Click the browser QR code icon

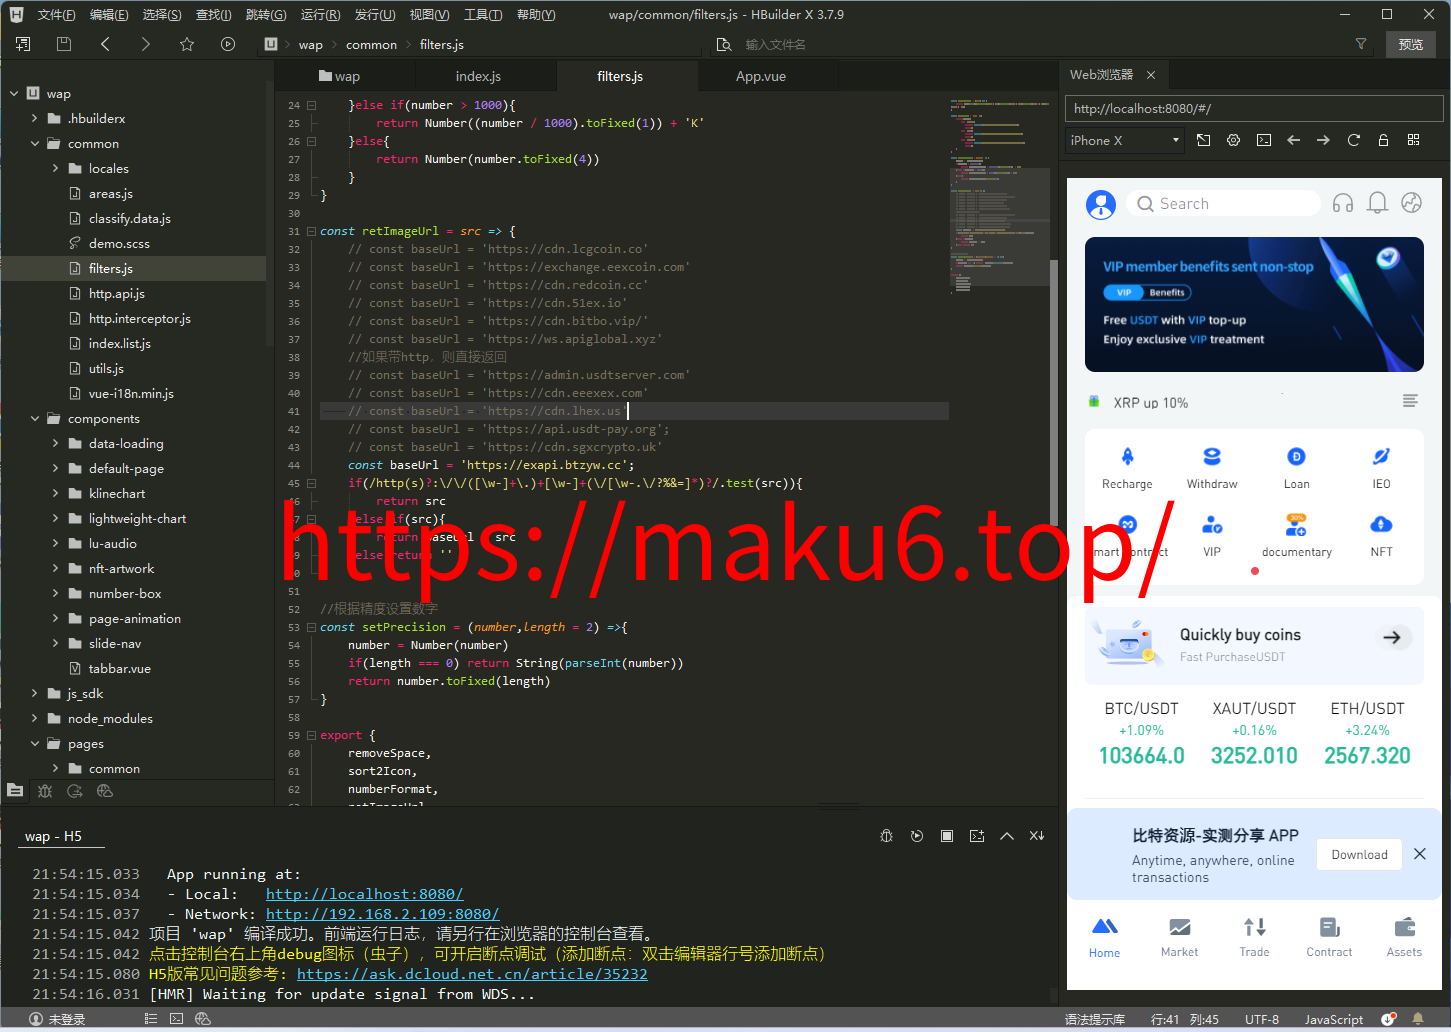point(1414,140)
